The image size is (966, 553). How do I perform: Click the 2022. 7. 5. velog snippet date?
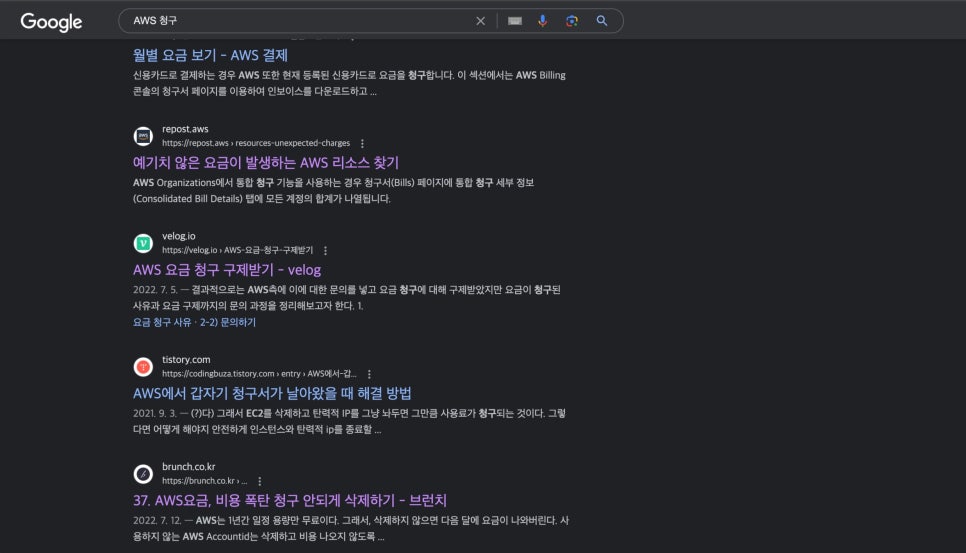(155, 289)
